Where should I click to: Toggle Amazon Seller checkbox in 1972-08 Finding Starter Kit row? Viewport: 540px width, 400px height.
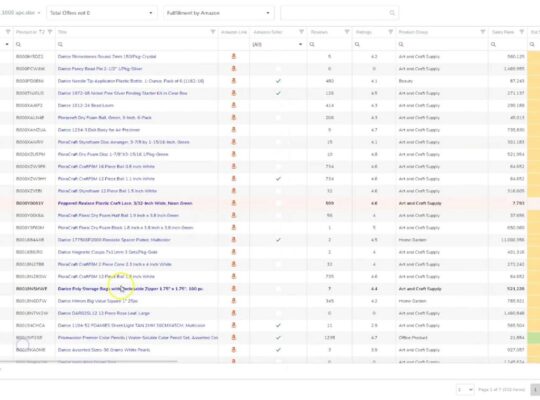pos(278,93)
